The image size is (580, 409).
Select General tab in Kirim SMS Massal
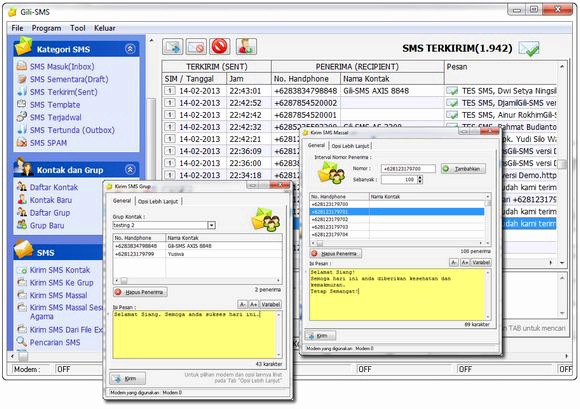pyautogui.click(x=317, y=146)
